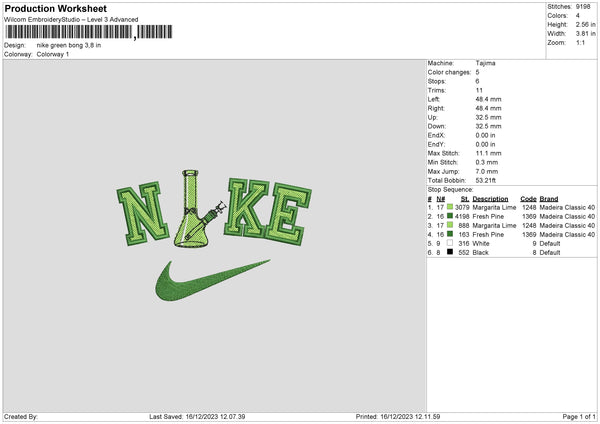Click the stitch count '3079' in row 1

click(x=462, y=207)
